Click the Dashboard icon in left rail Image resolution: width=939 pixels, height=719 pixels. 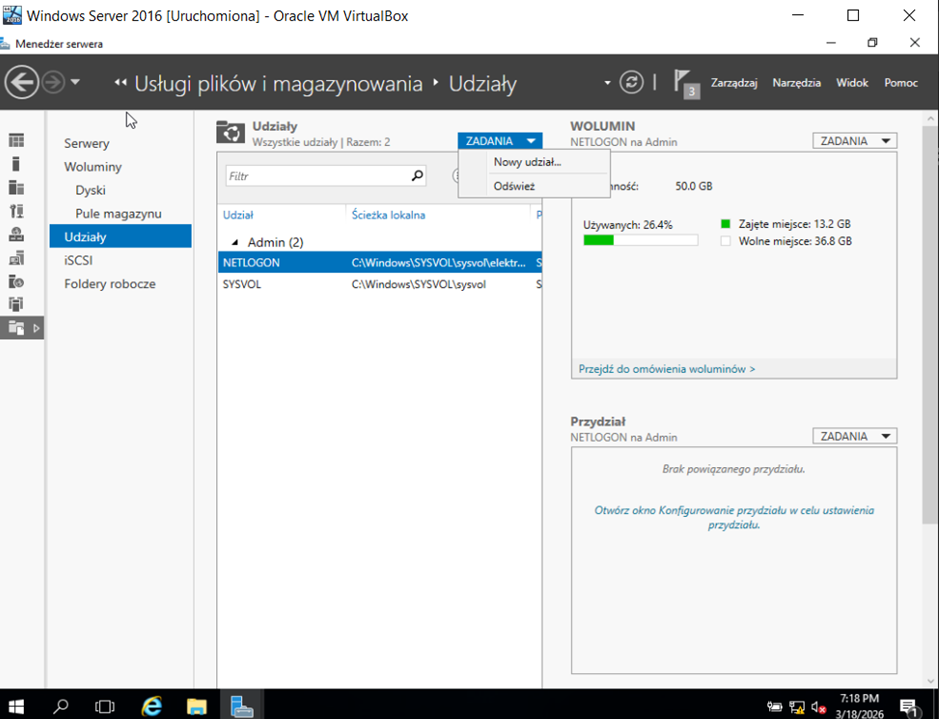click(16, 141)
